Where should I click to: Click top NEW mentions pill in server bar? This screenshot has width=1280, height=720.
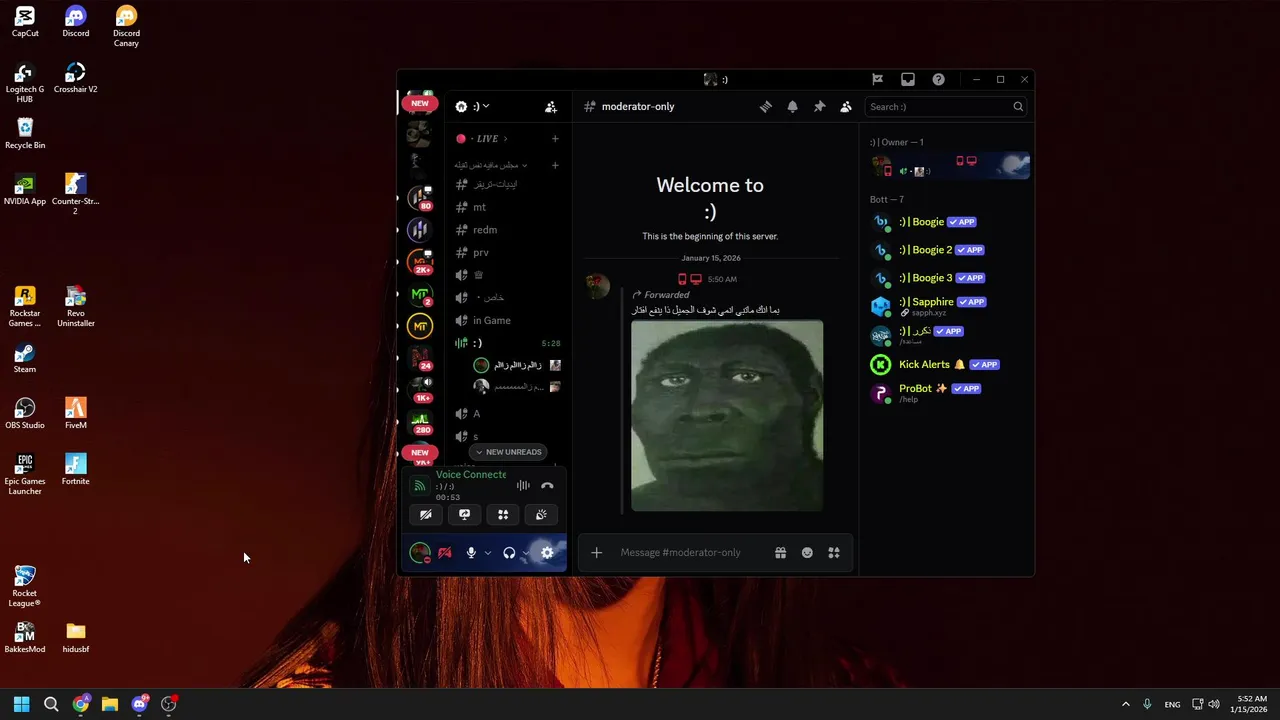click(420, 103)
